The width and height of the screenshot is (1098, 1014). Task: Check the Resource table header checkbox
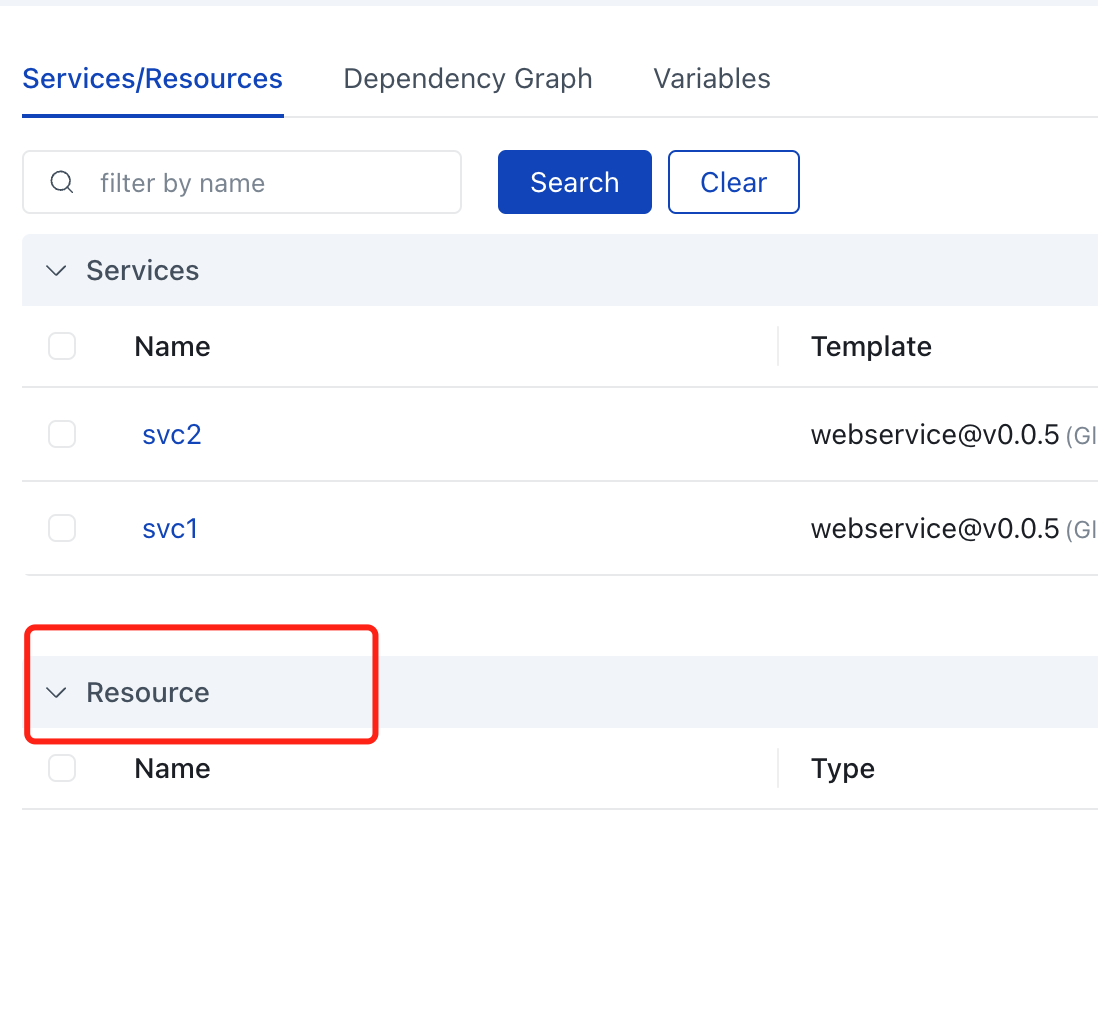(62, 768)
